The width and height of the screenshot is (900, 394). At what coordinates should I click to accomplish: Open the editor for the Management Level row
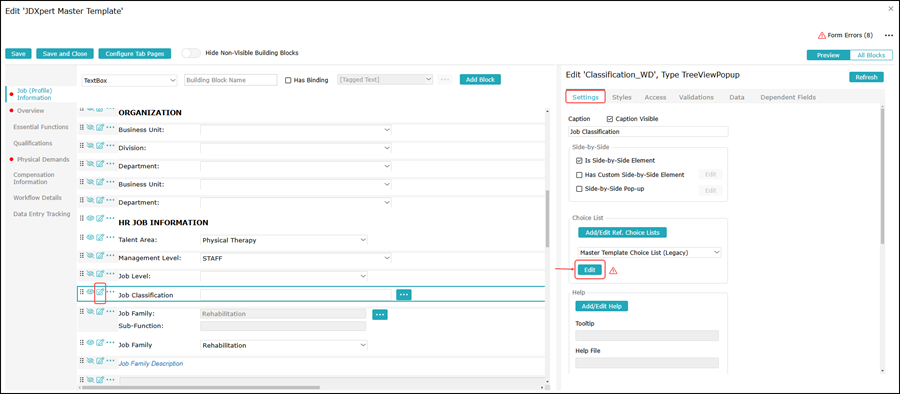(100, 256)
